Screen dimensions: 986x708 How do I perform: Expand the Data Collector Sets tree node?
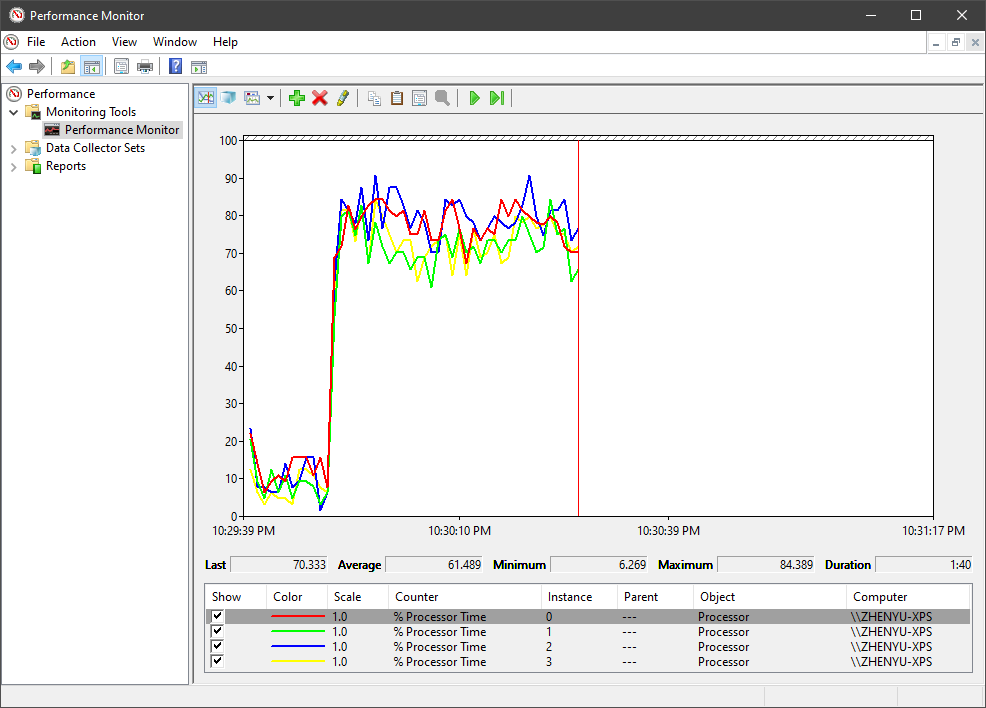(14, 148)
